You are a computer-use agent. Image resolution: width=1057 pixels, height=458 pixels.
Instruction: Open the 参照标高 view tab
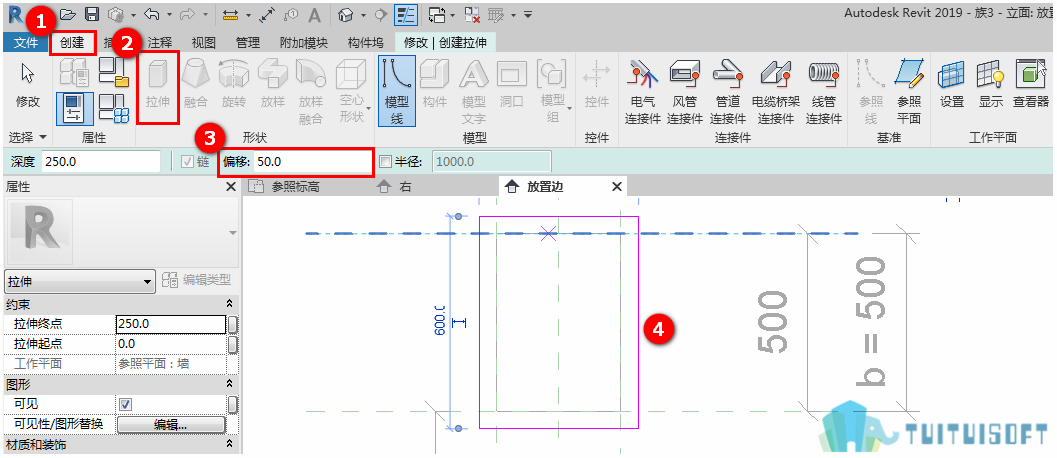coord(295,188)
